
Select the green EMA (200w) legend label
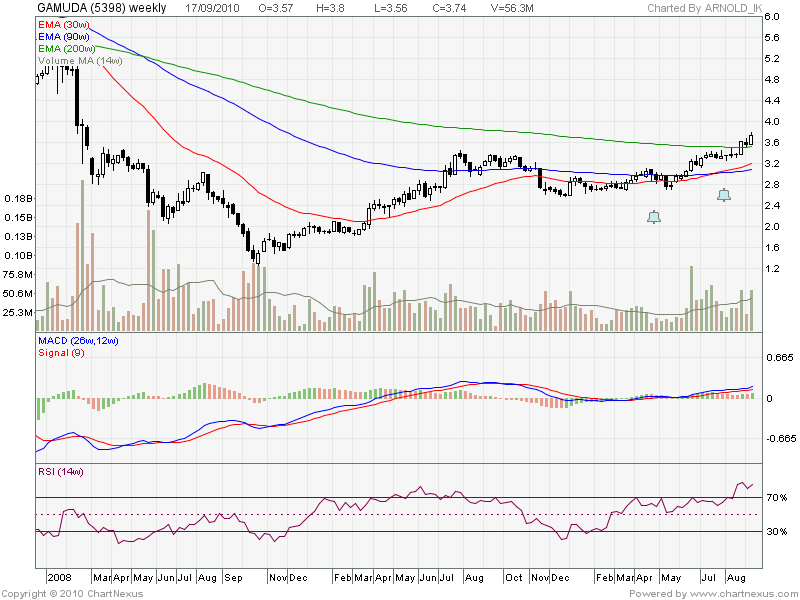point(67,48)
